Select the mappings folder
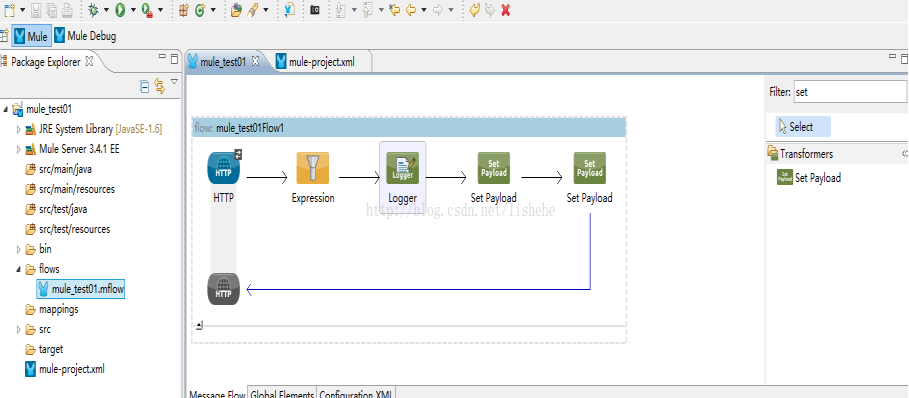Viewport: 909px width, 398px height. tap(52, 309)
